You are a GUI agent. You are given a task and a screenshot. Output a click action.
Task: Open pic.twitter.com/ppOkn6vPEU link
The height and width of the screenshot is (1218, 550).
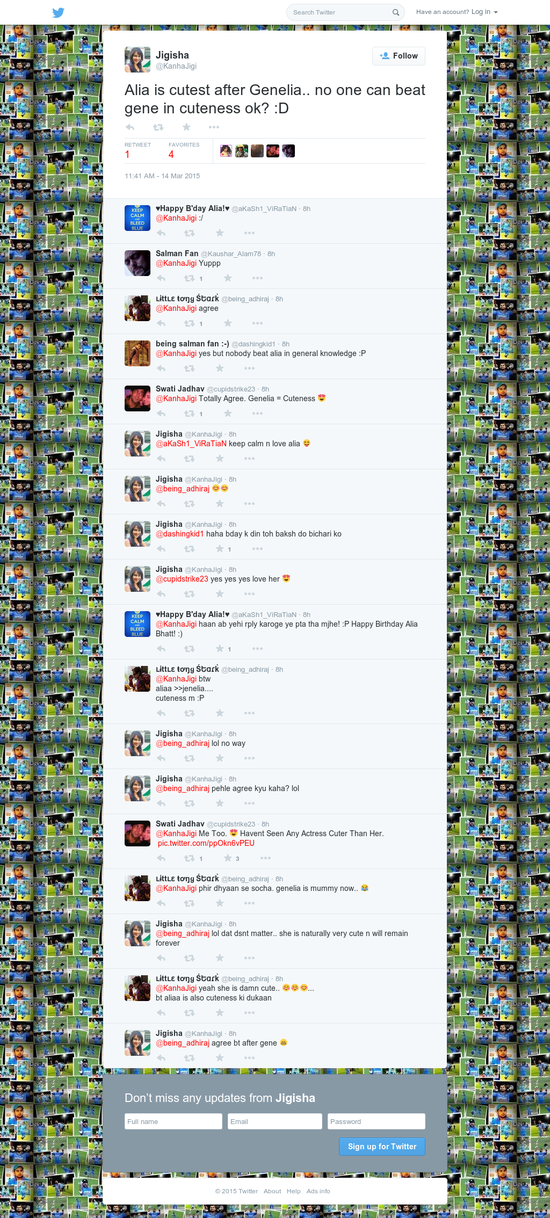pyautogui.click(x=206, y=843)
